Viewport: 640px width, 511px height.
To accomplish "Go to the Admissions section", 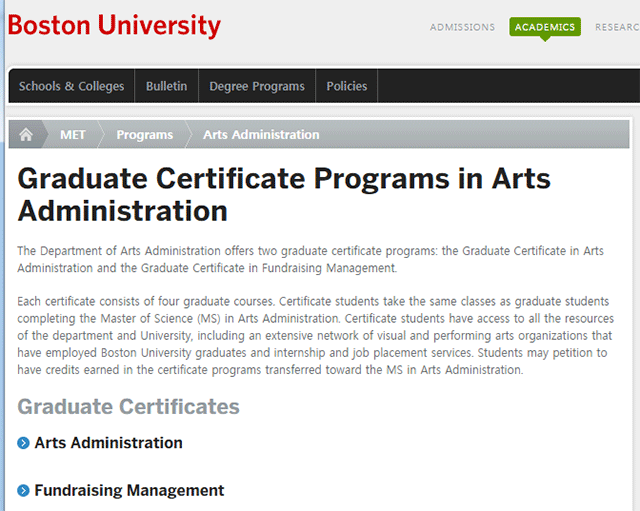I will click(x=462, y=27).
